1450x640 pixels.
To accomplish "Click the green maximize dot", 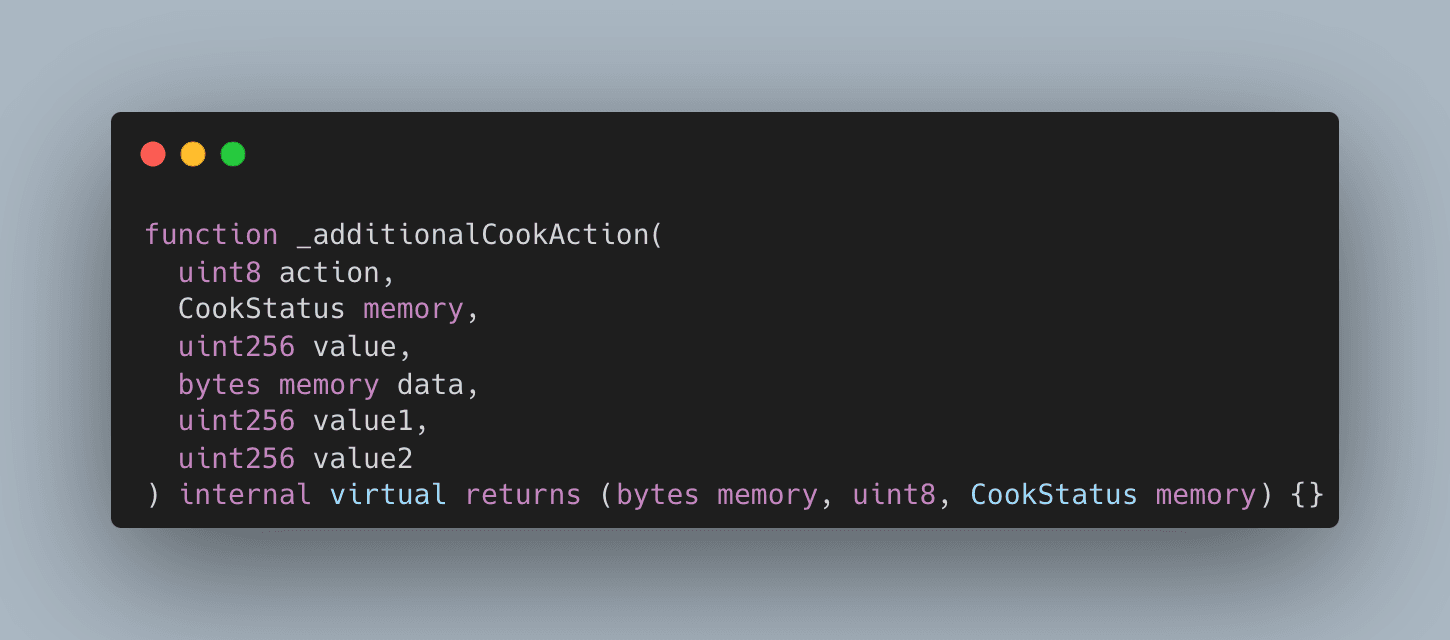I will [233, 154].
